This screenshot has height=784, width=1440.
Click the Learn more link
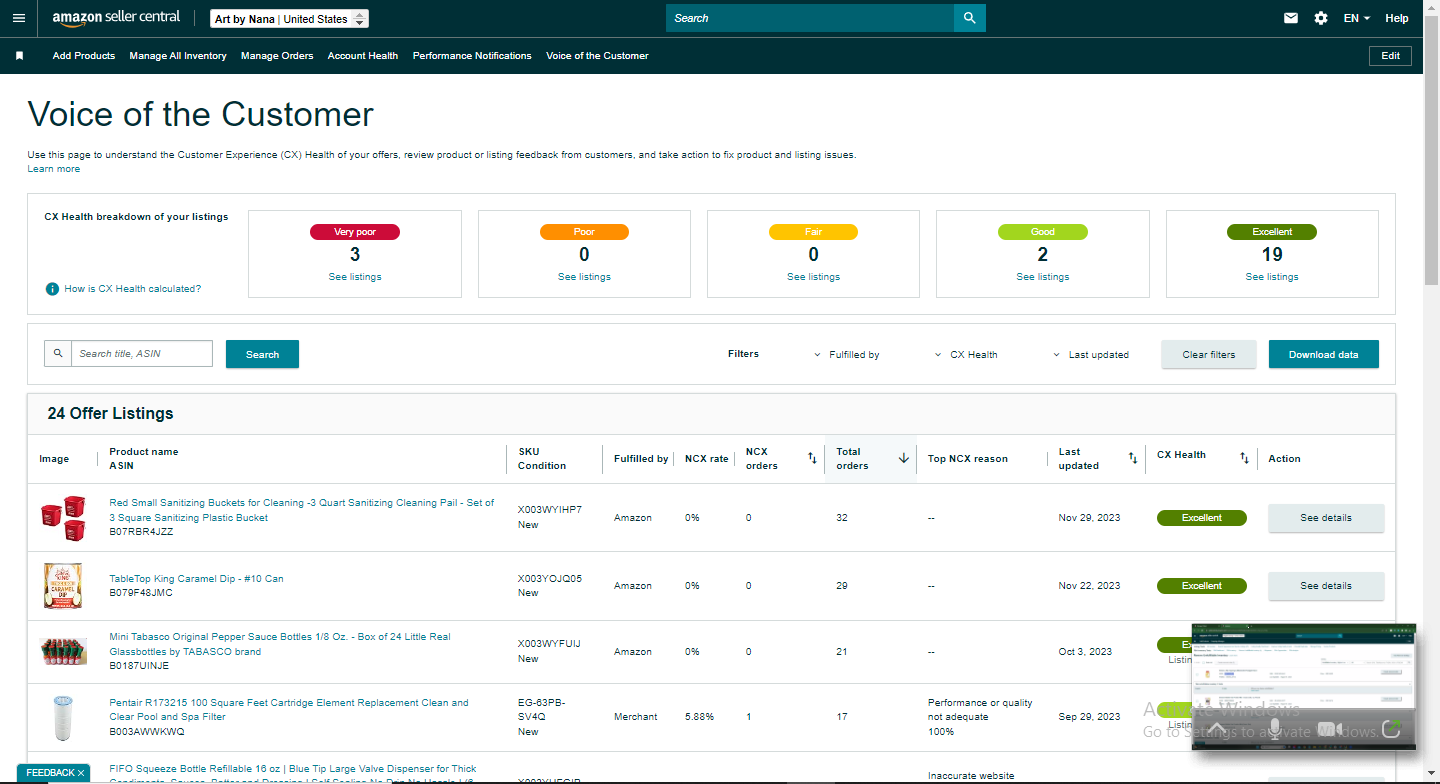pos(54,169)
